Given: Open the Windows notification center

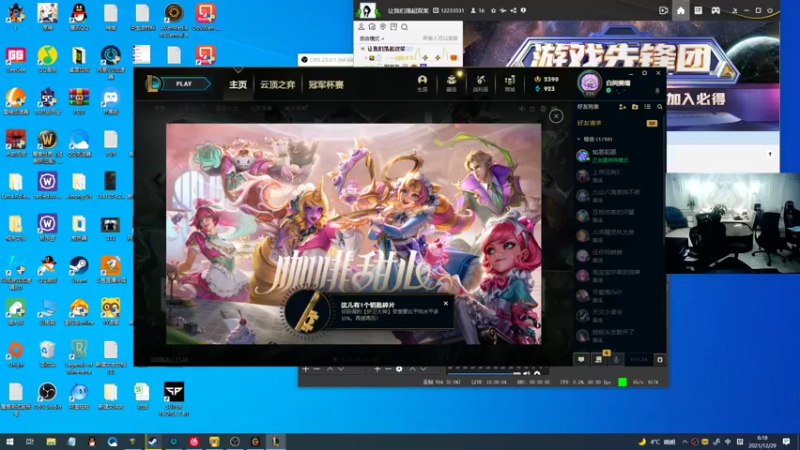Looking at the screenshot, I should pos(786,441).
